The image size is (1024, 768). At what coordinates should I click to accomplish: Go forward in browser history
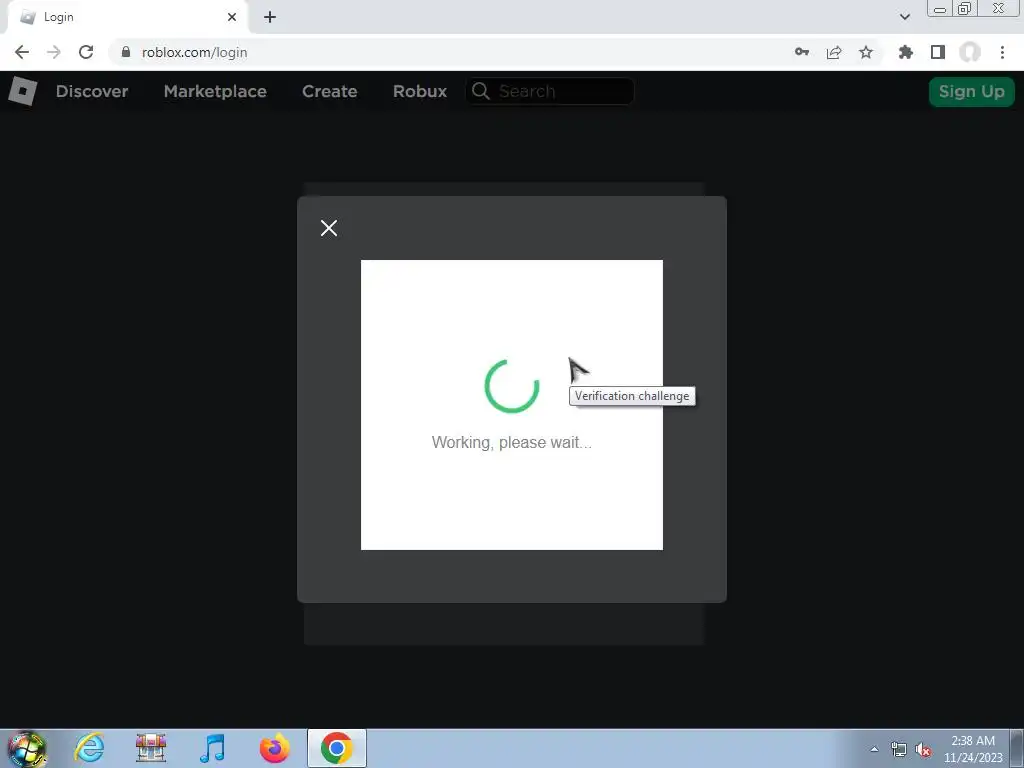tap(54, 52)
